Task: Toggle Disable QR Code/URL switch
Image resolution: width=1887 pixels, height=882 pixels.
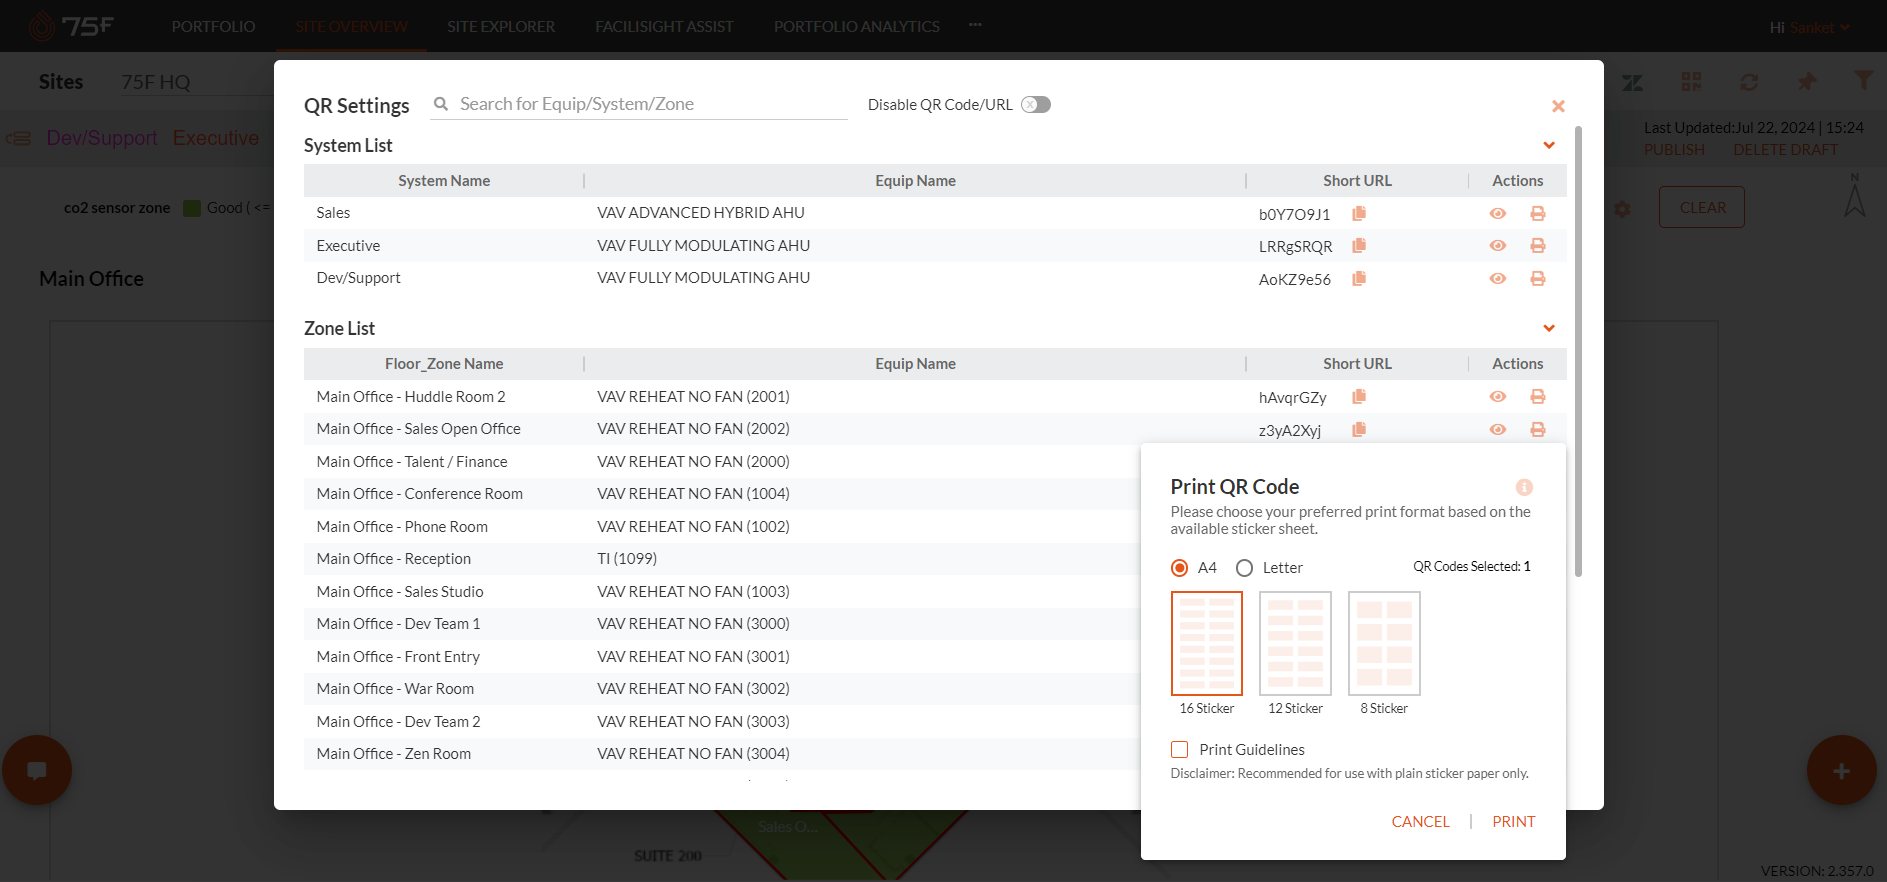Action: (x=1036, y=105)
